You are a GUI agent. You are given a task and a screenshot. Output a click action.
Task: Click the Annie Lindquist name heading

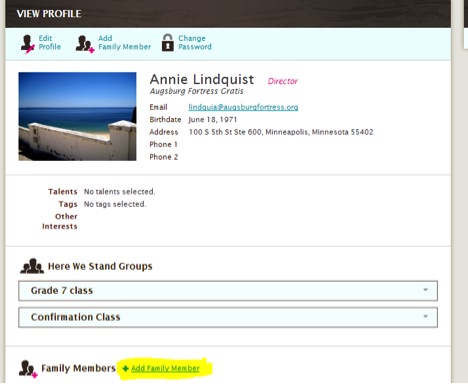click(202, 79)
